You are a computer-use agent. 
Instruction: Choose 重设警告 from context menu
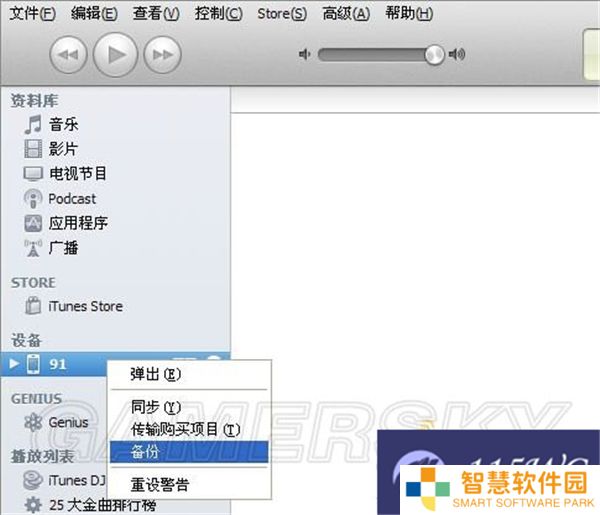pos(191,485)
